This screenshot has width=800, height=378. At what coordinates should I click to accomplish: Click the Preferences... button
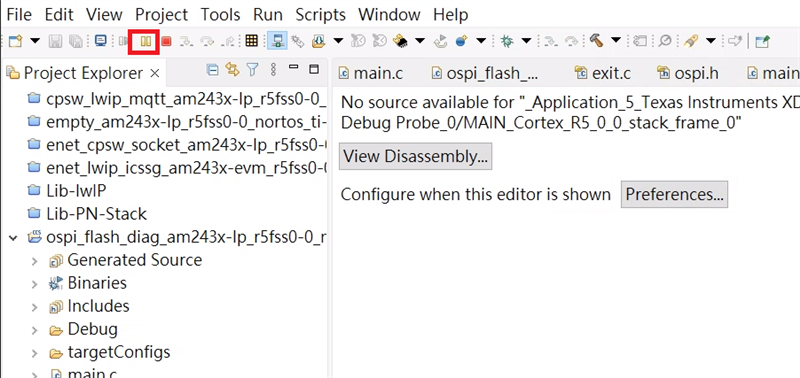(x=674, y=194)
